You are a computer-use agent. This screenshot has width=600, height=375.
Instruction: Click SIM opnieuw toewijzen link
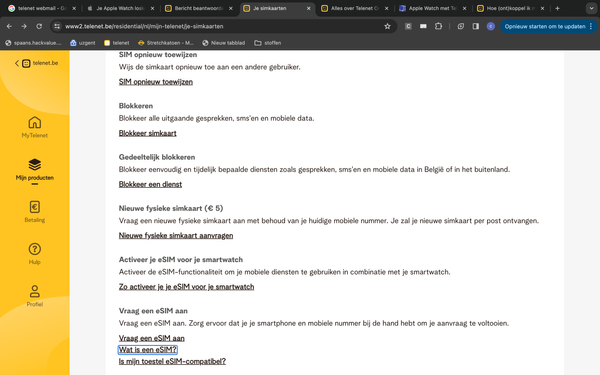(x=156, y=82)
